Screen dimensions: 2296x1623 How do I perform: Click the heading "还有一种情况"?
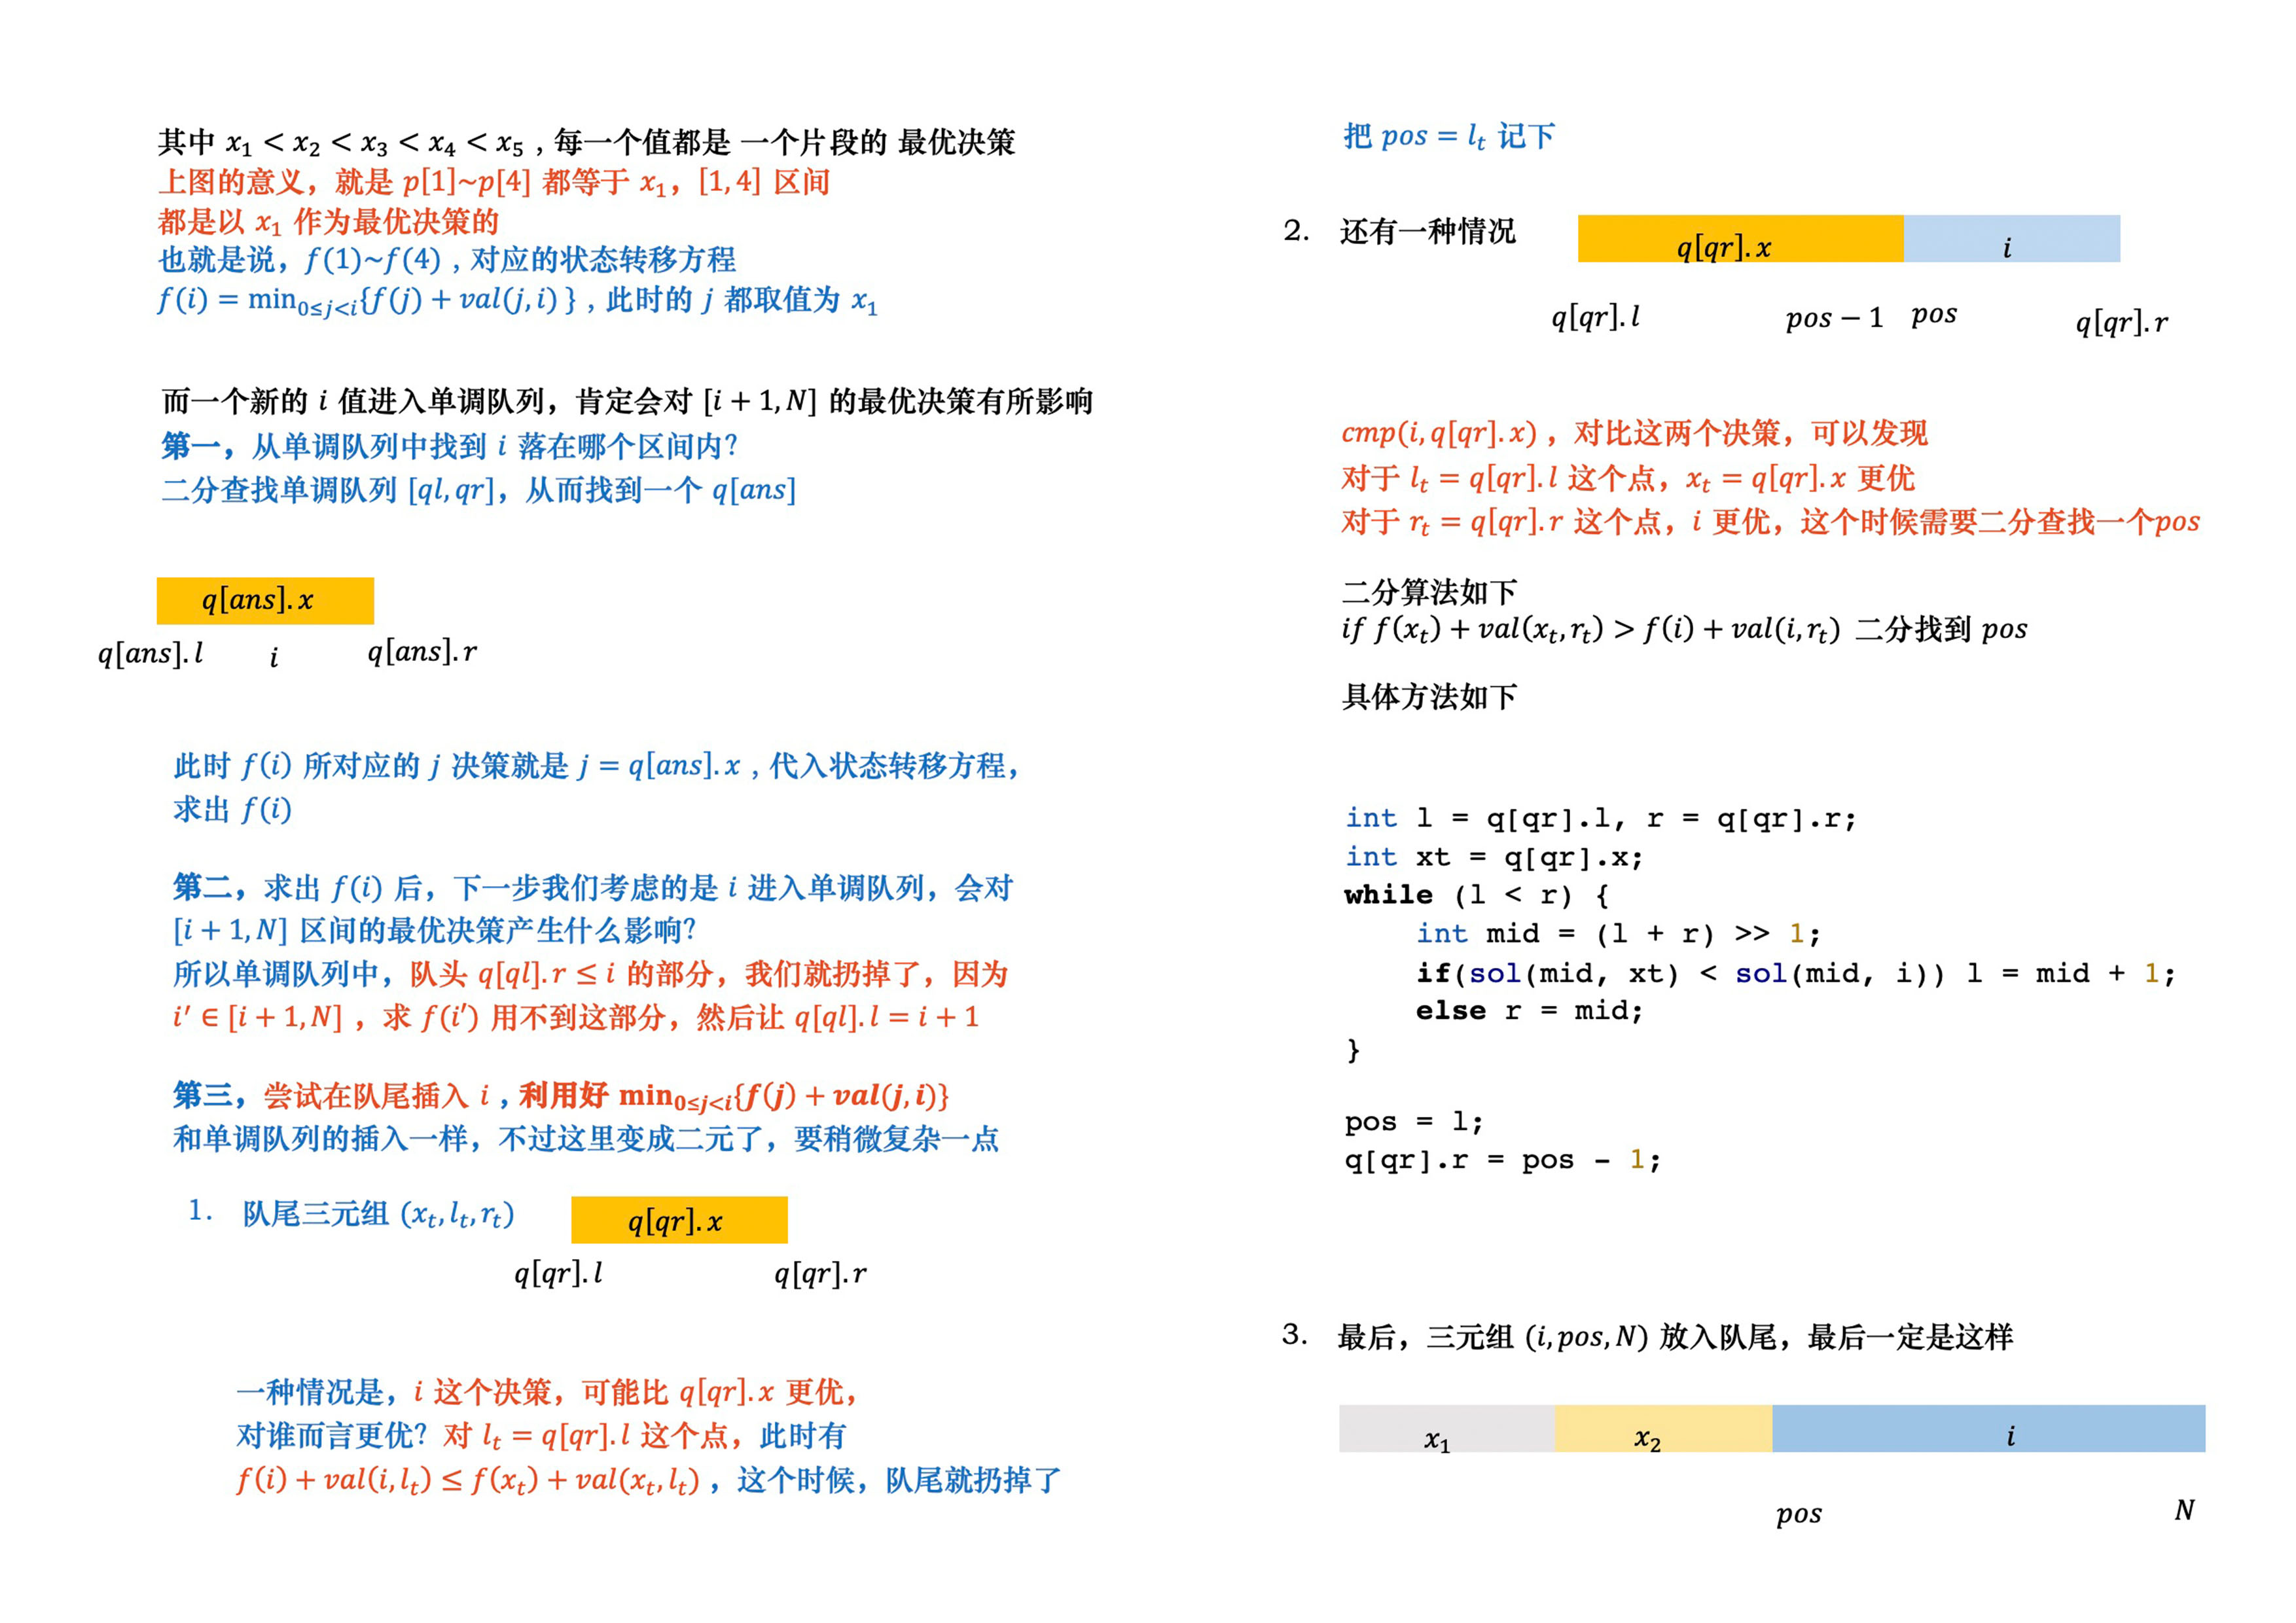1427,232
